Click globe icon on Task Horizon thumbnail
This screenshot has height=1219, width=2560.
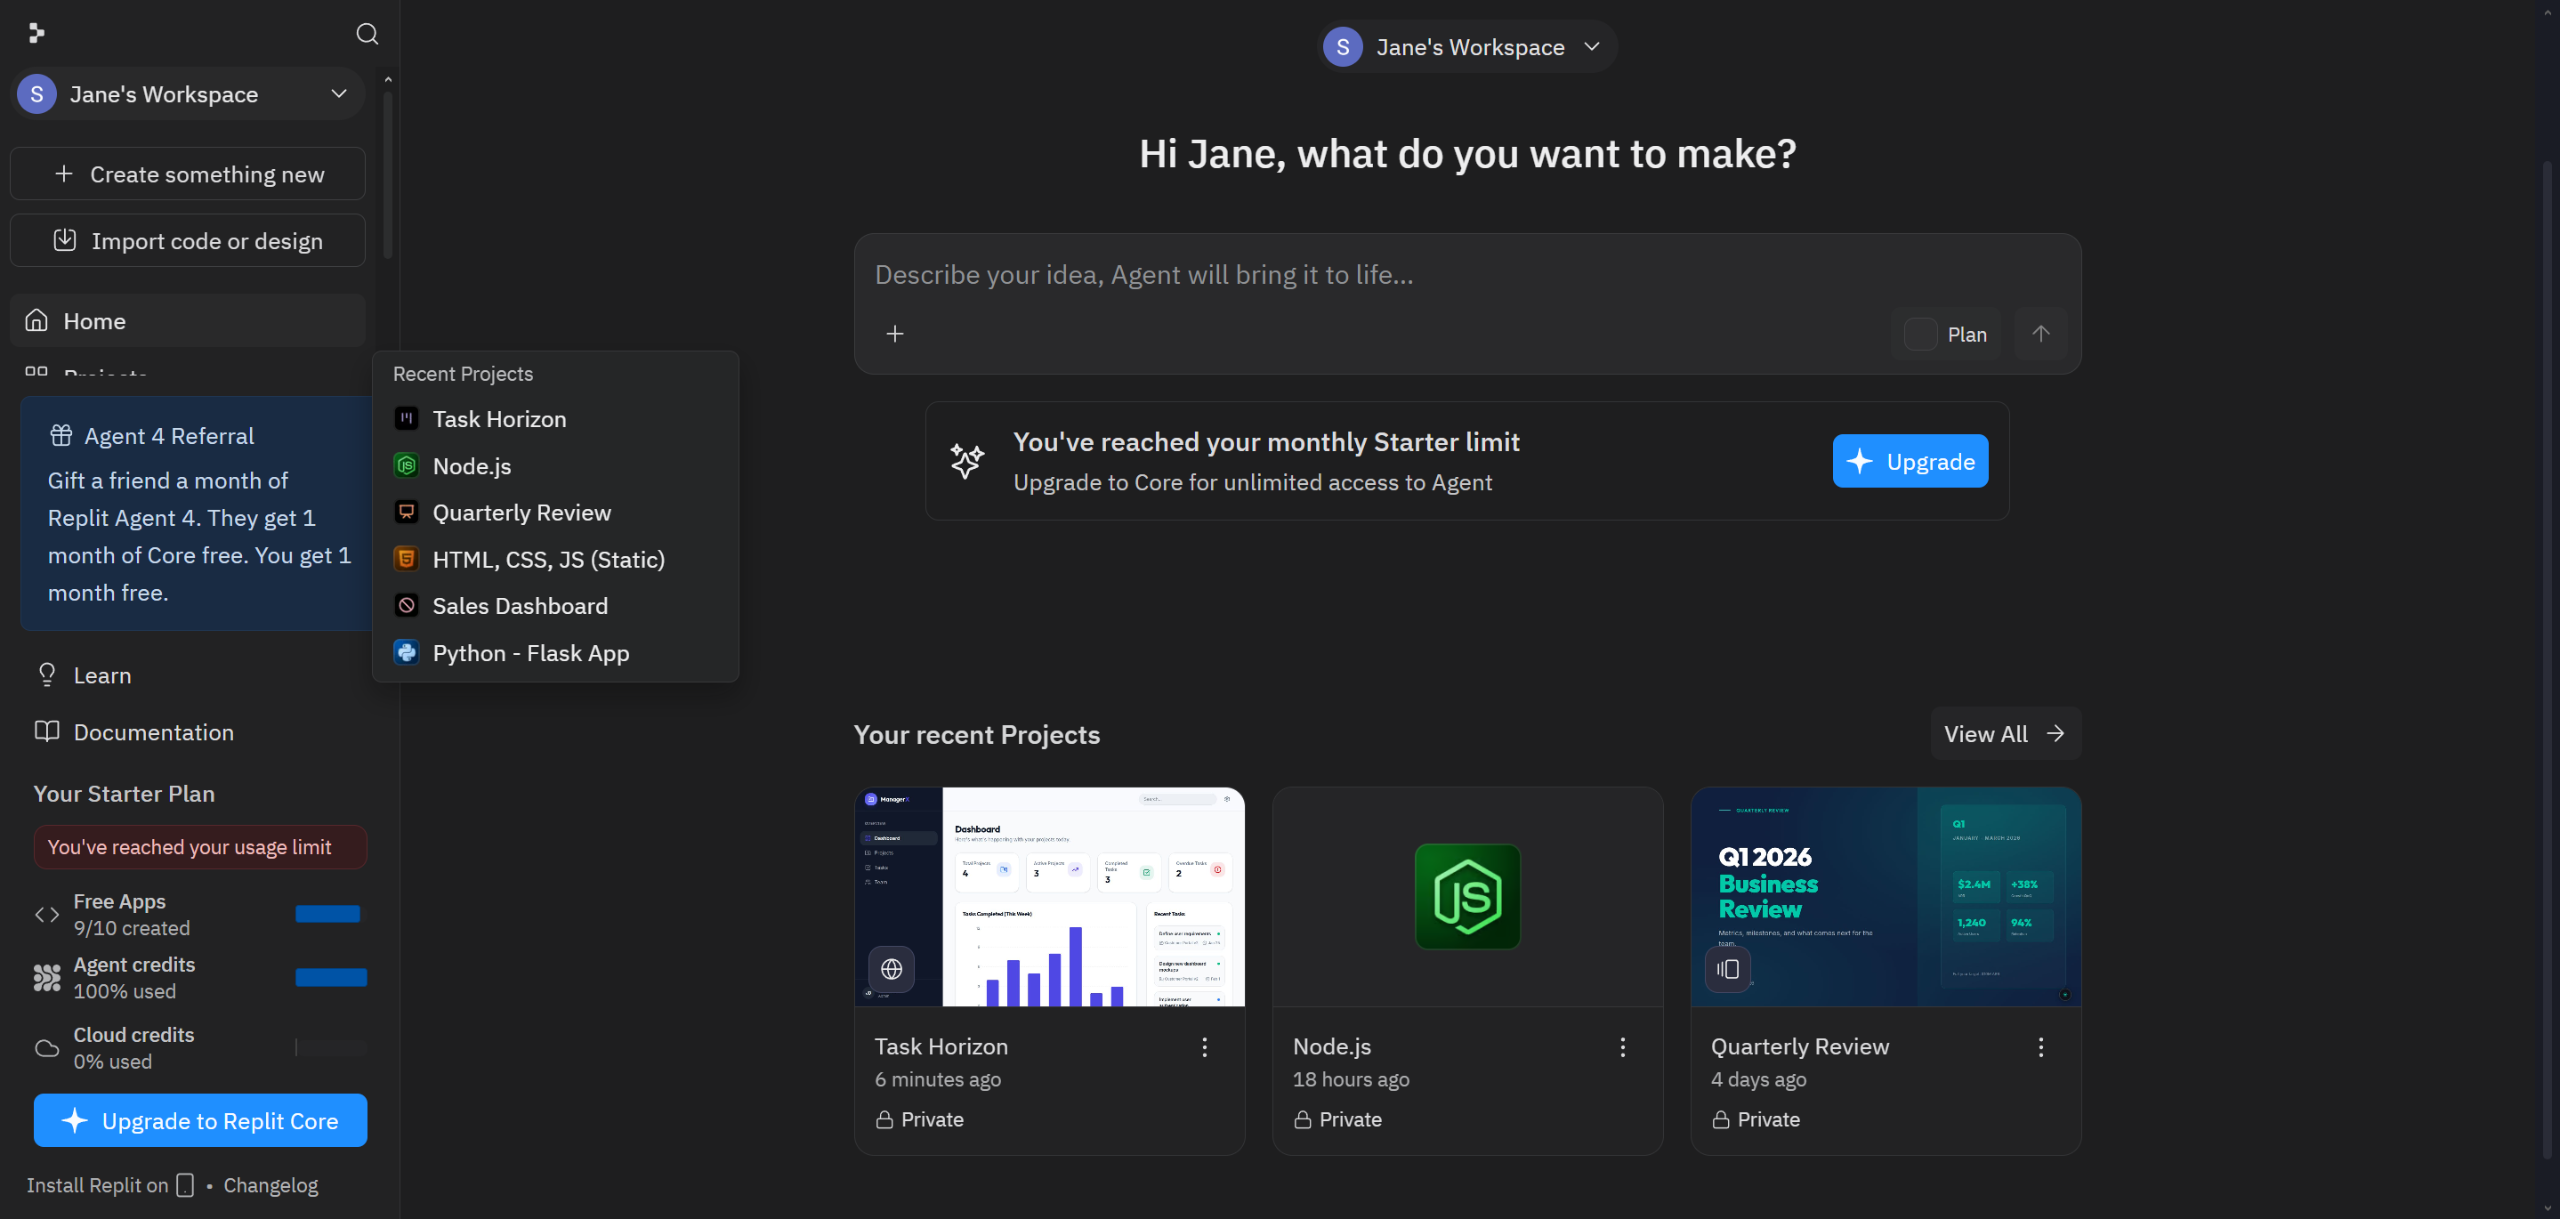(x=891, y=969)
